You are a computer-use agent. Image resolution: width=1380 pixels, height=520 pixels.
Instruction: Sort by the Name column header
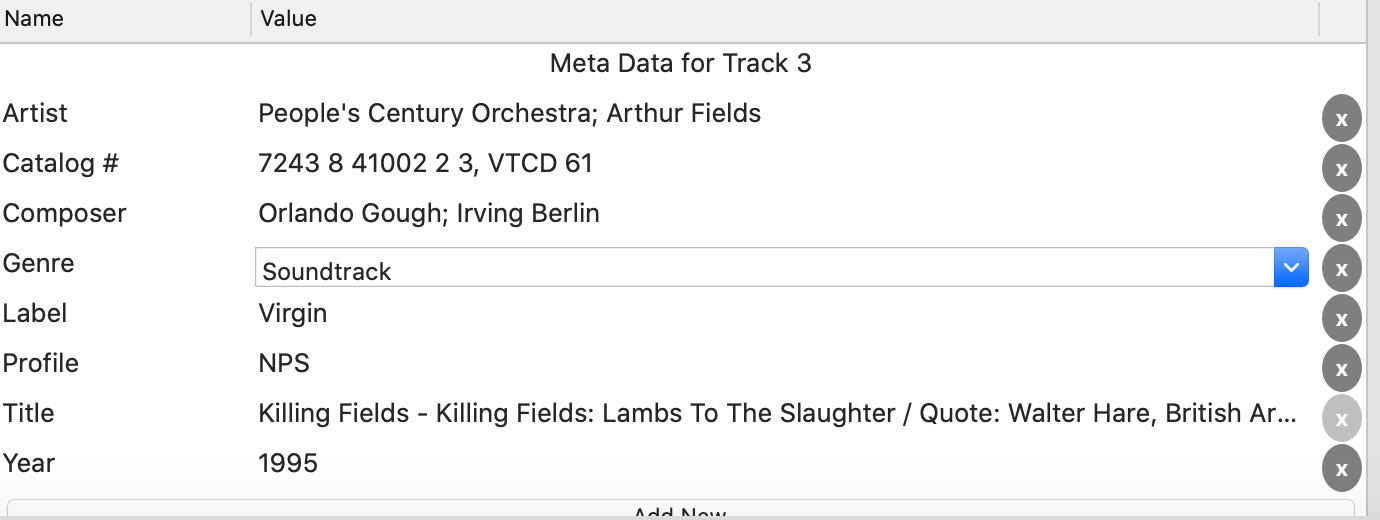[x=125, y=18]
